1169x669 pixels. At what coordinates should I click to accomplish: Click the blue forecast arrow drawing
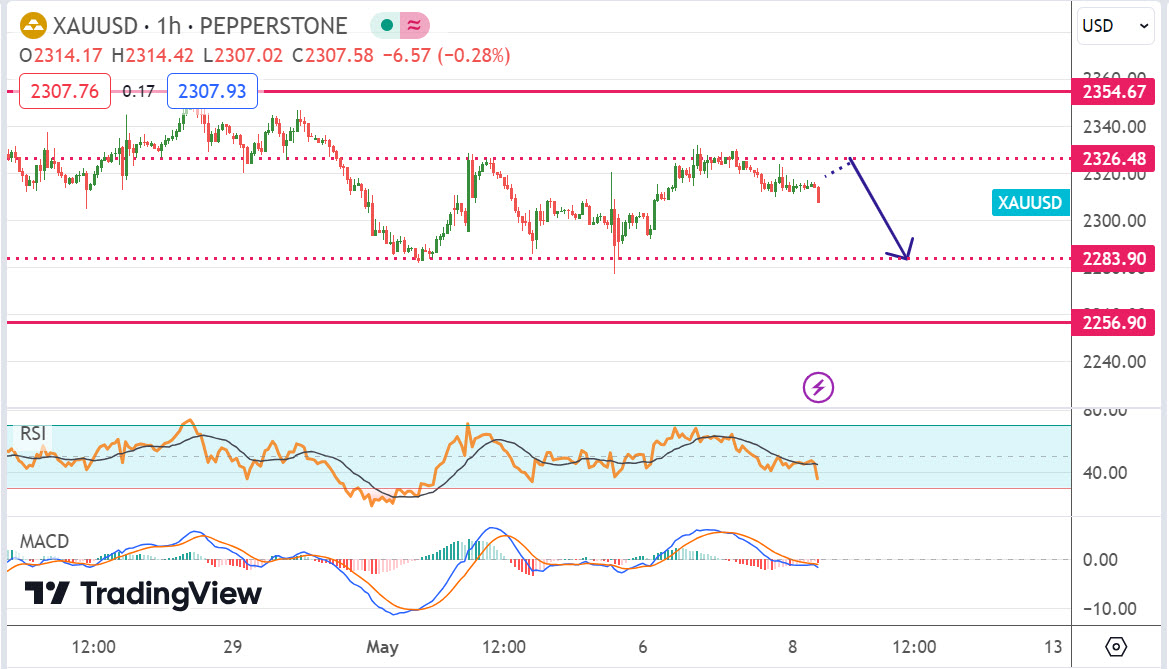[882, 211]
